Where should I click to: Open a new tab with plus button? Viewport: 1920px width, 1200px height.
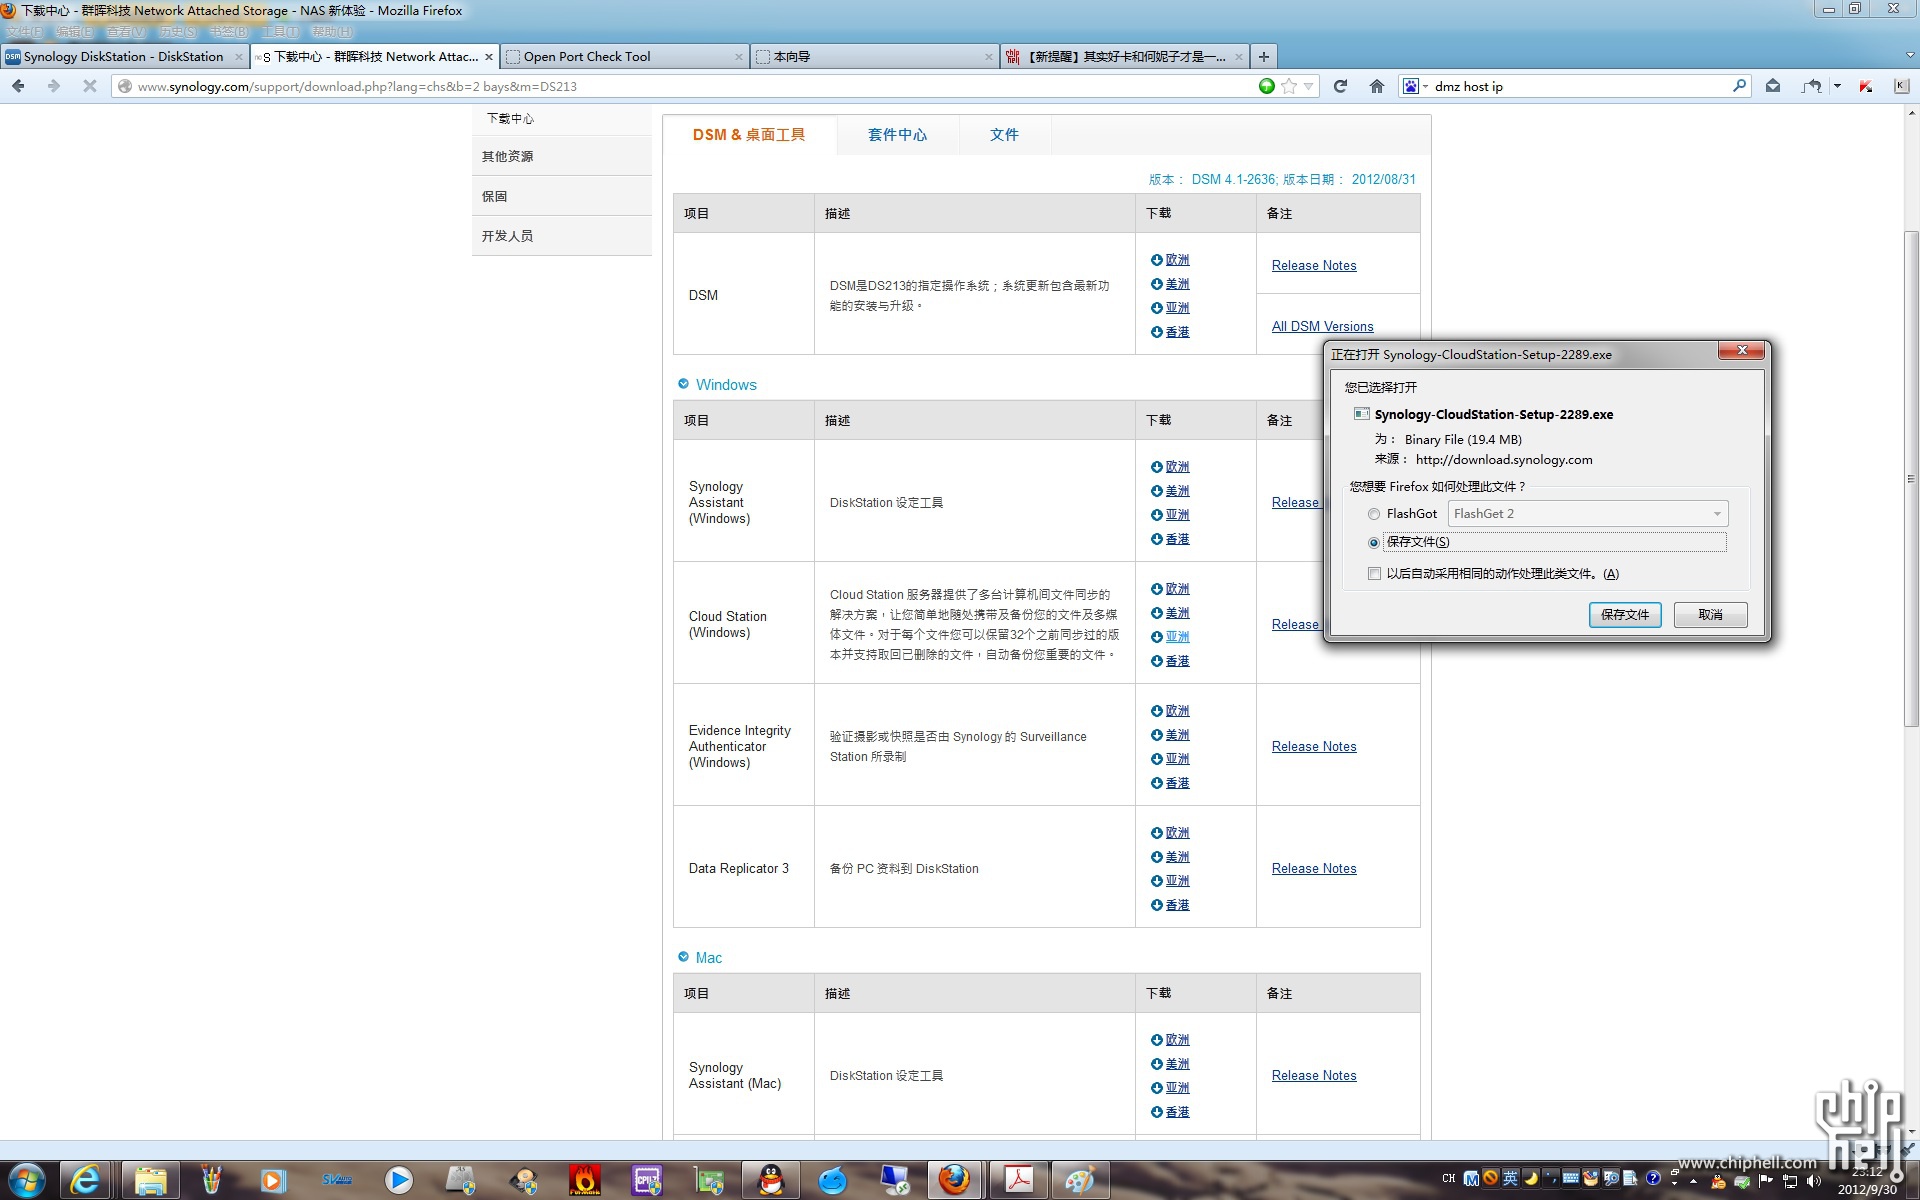click(x=1264, y=57)
